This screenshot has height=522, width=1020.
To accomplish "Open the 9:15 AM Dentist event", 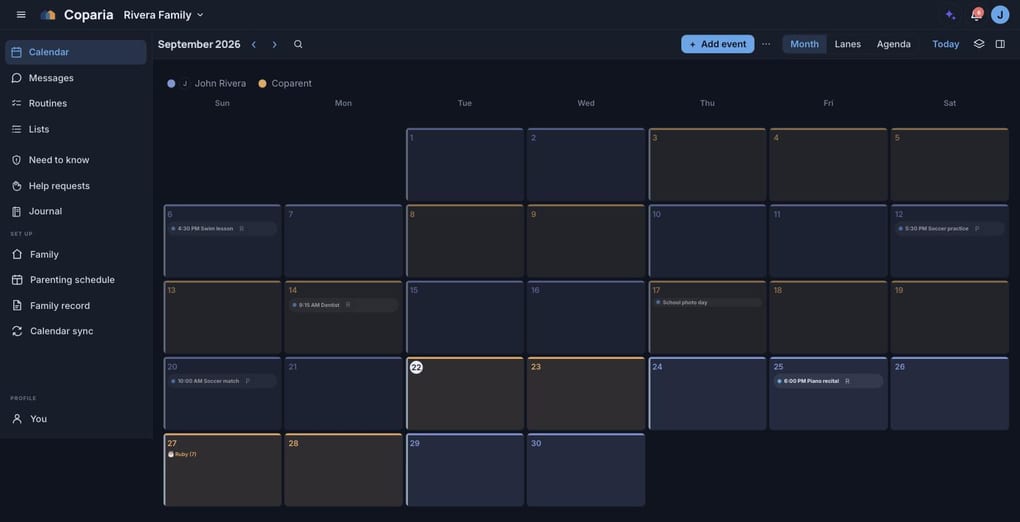I will 343,305.
